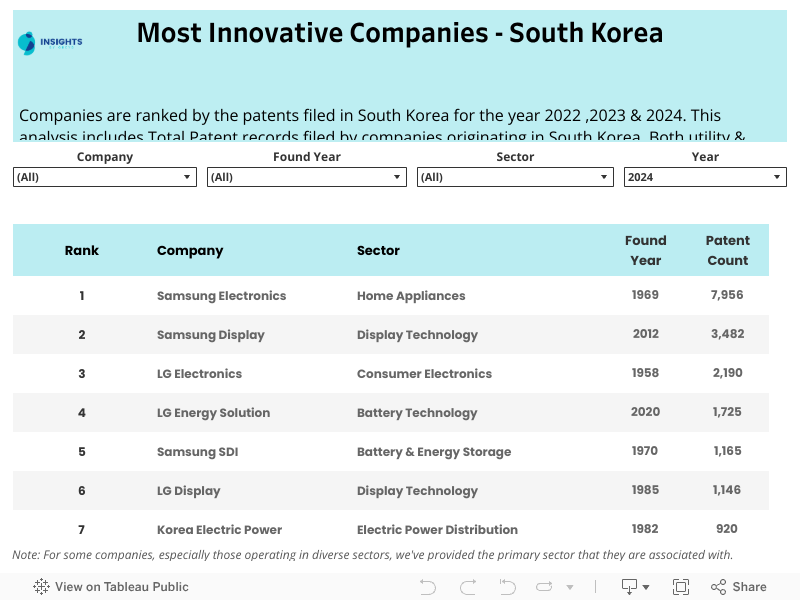Open the Download menu icon
The height and width of the screenshot is (600, 800).
635,587
